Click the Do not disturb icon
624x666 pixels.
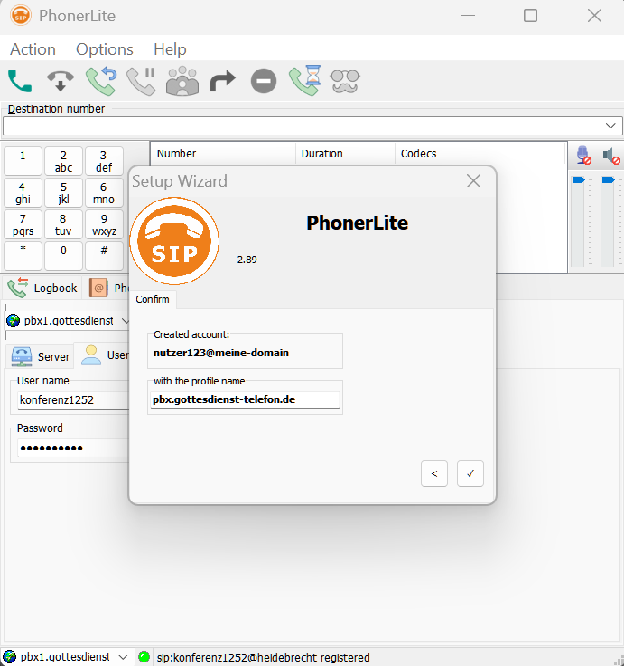pyautogui.click(x=263, y=81)
